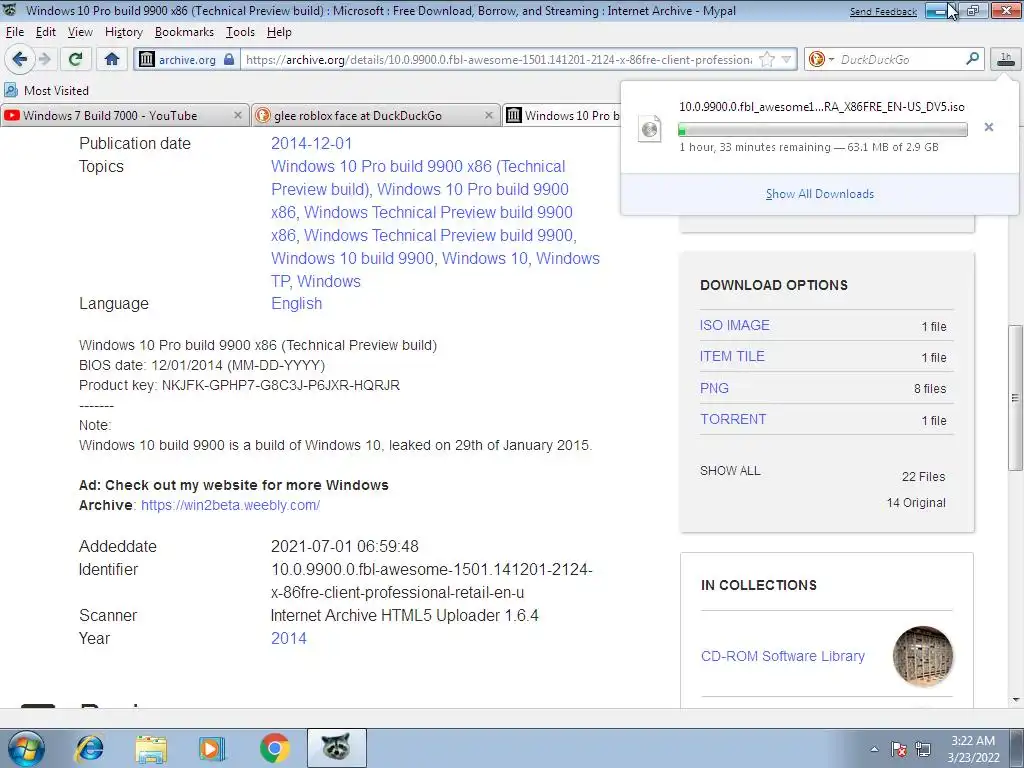Open the TORRENT download option
The image size is (1024, 768).
point(733,420)
